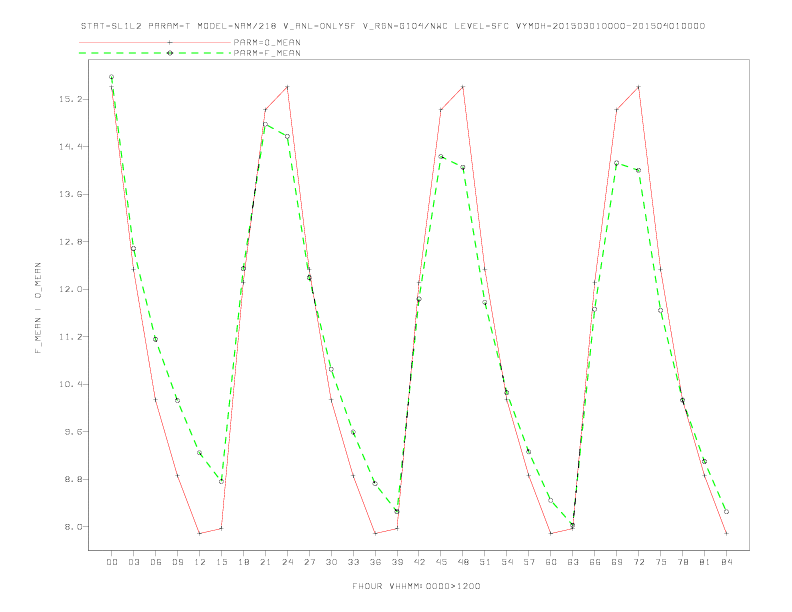Image resolution: width=792 pixels, height=612 pixels.
Task: Click forecast hour label 00 on the x-axis
Action: [112, 562]
